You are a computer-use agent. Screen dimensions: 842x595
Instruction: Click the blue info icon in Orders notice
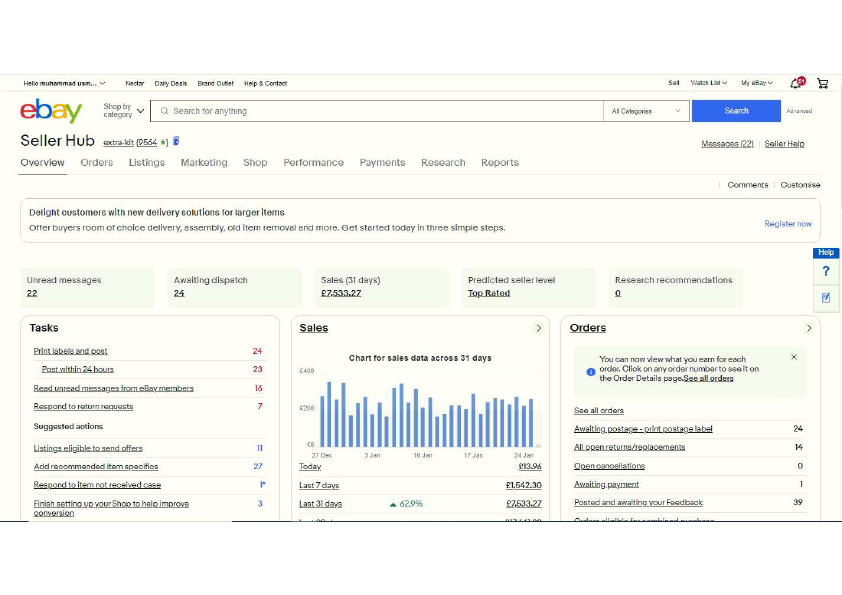coord(591,372)
